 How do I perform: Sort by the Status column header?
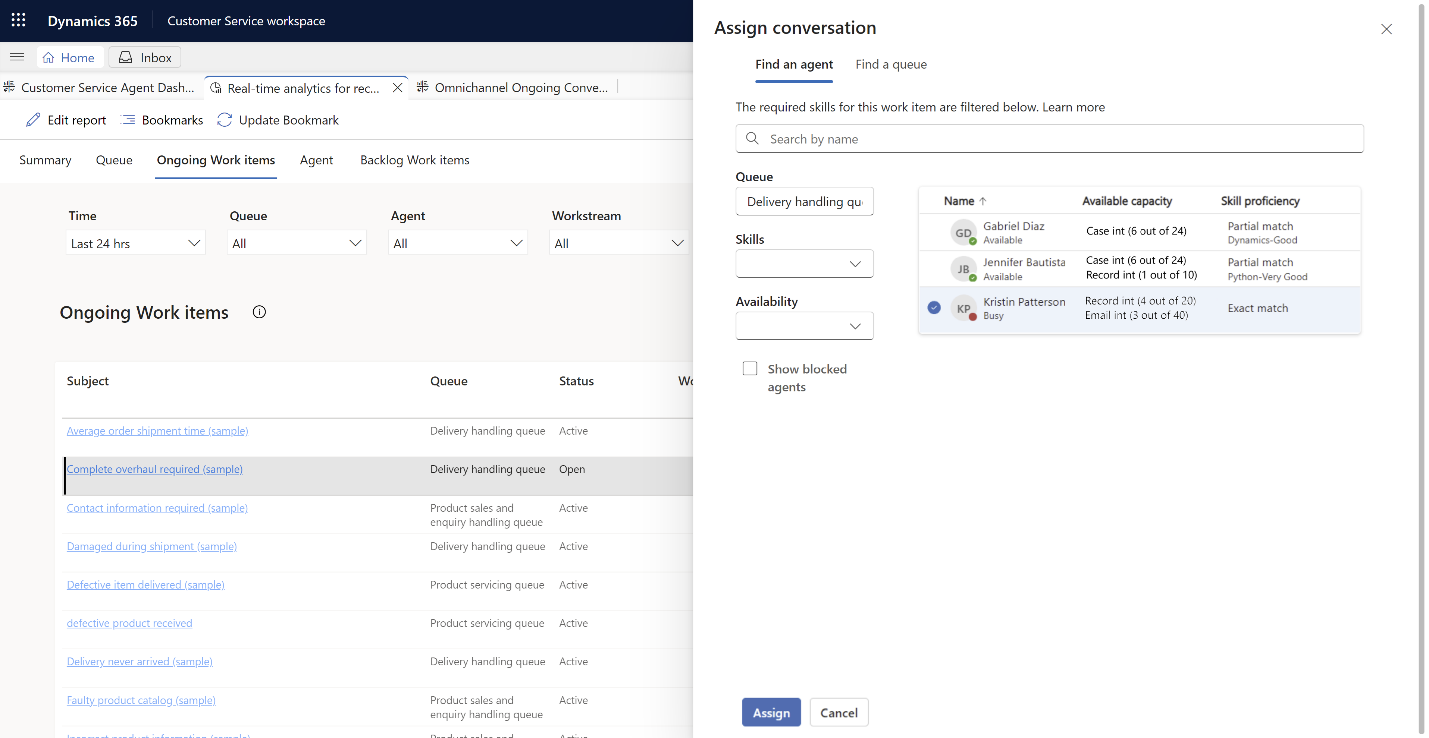pos(577,381)
